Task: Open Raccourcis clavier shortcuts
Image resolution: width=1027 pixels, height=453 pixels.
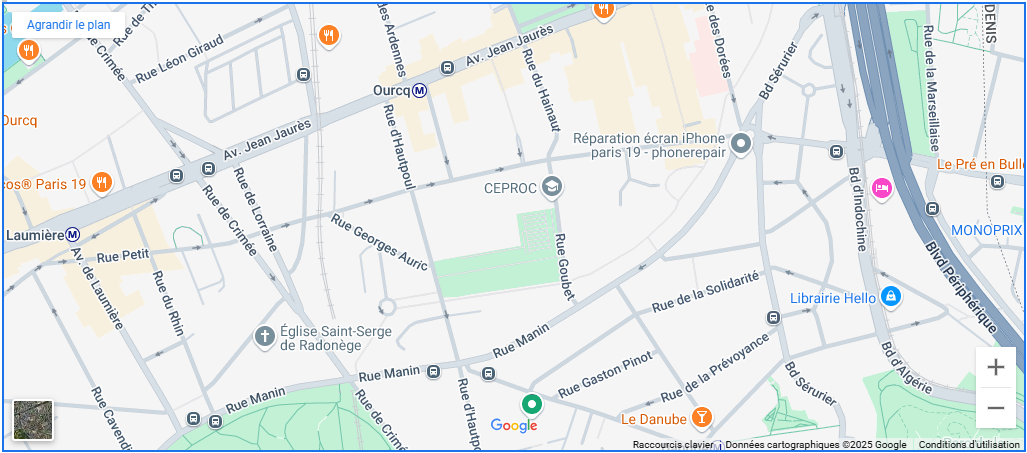Action: tap(673, 445)
